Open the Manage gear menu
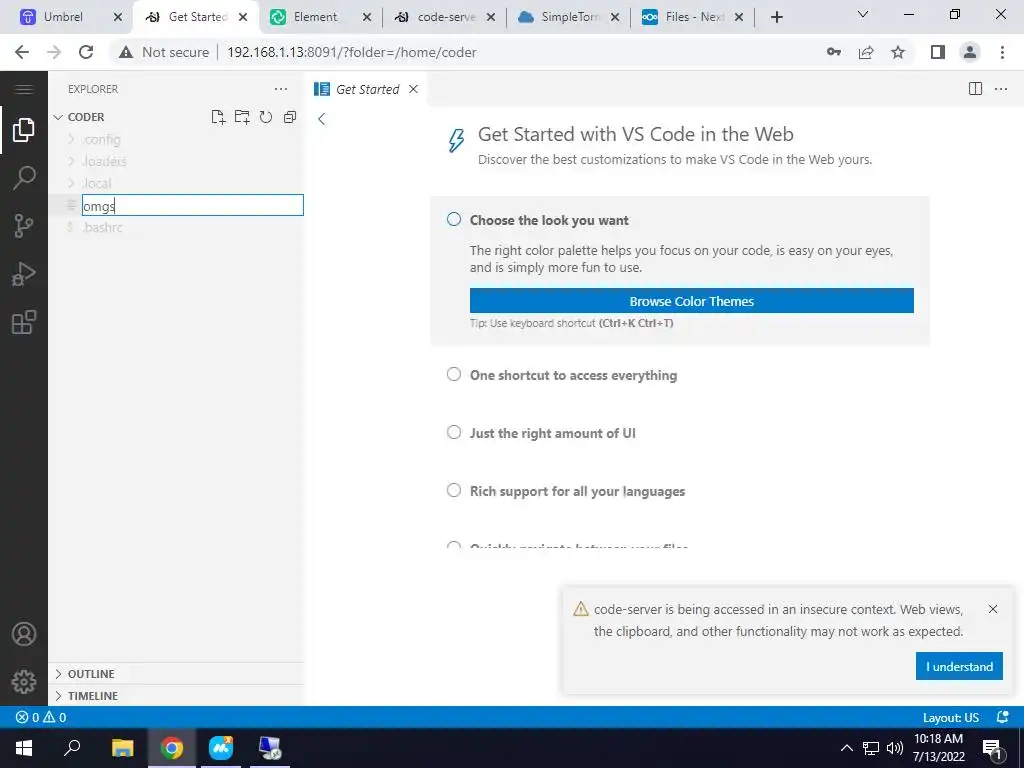 (24, 682)
